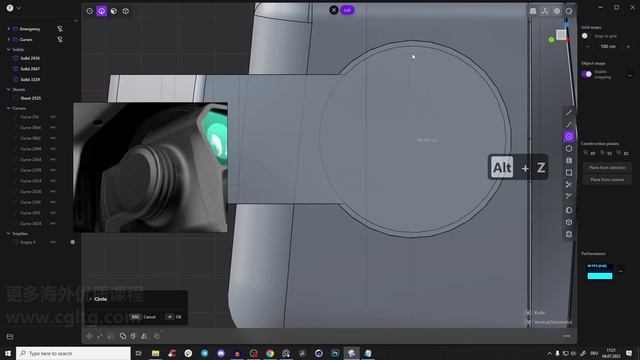Expand the Emergency group
Image resolution: width=640 pixels, height=360 pixels.
tap(9, 29)
